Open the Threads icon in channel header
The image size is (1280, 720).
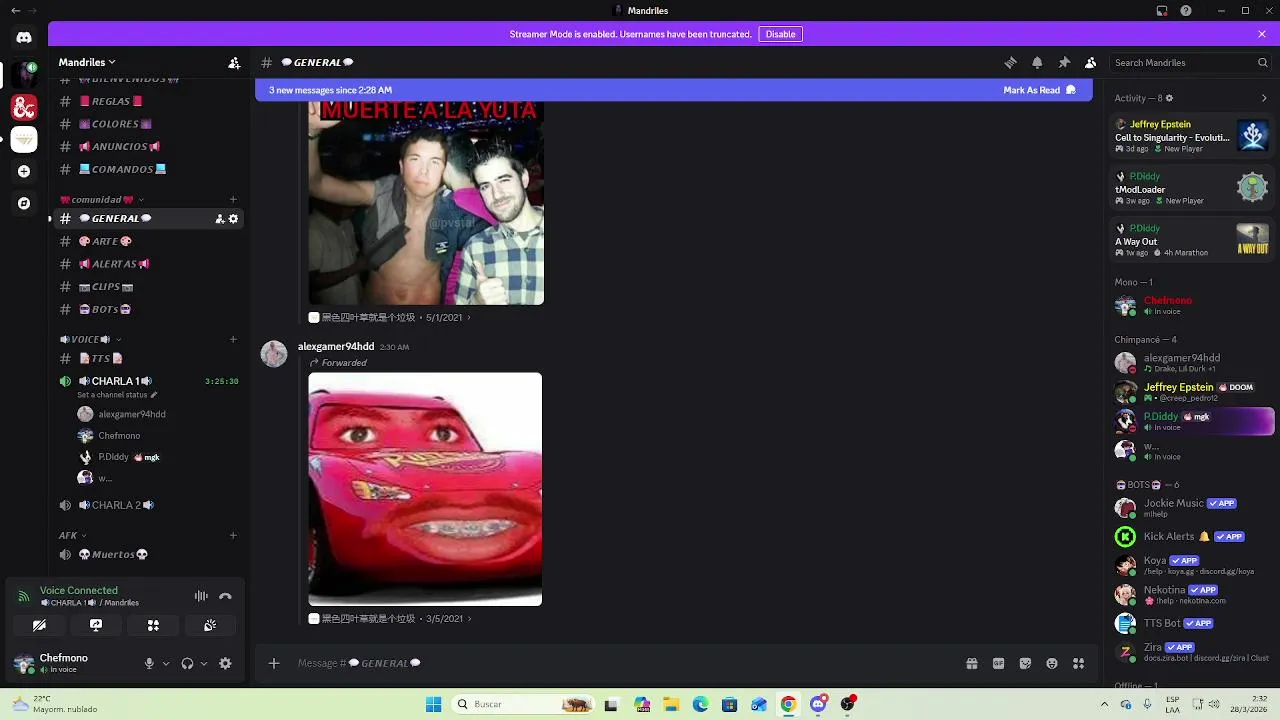pos(1010,62)
